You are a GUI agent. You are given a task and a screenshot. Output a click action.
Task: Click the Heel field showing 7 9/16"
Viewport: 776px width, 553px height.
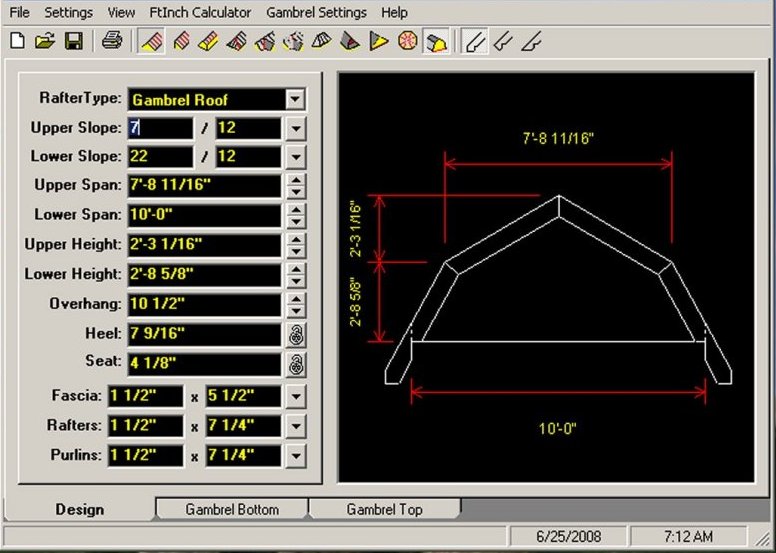coord(204,335)
